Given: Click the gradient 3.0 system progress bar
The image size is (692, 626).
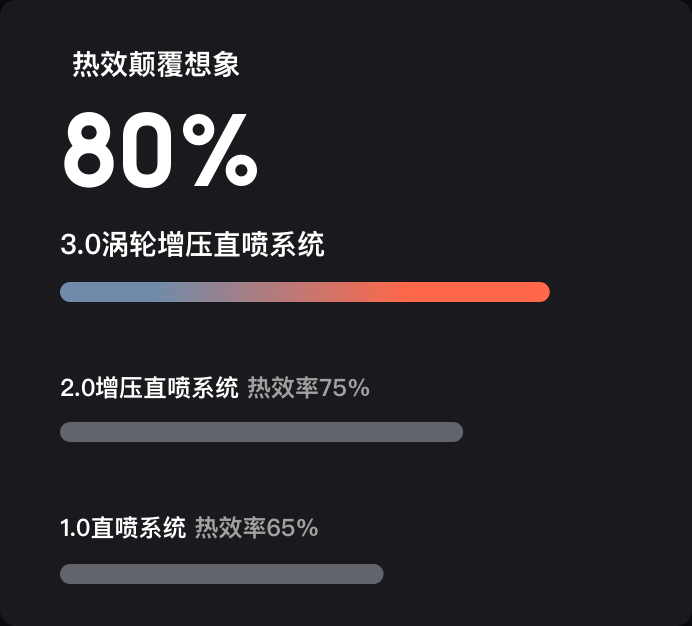Looking at the screenshot, I should [305, 292].
